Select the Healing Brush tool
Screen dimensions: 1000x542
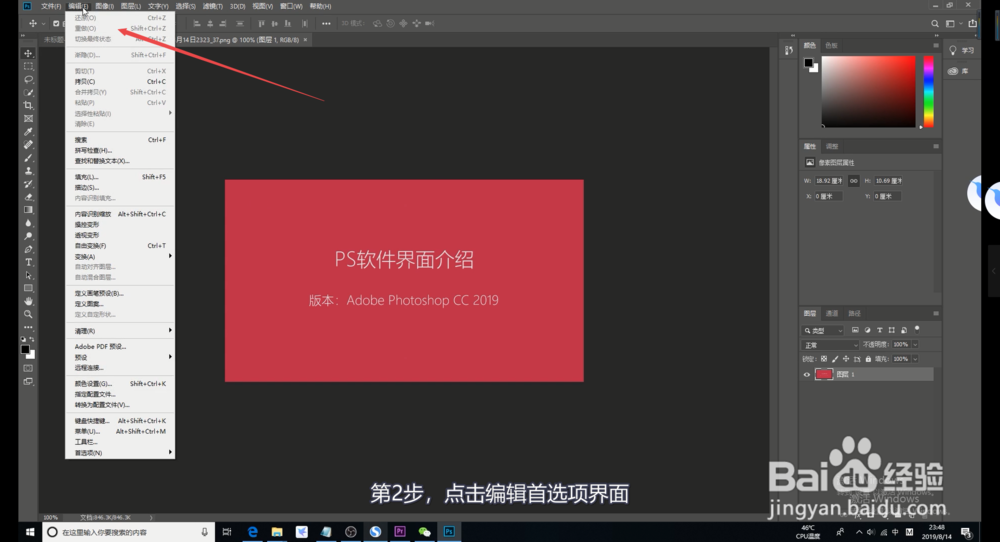28,145
